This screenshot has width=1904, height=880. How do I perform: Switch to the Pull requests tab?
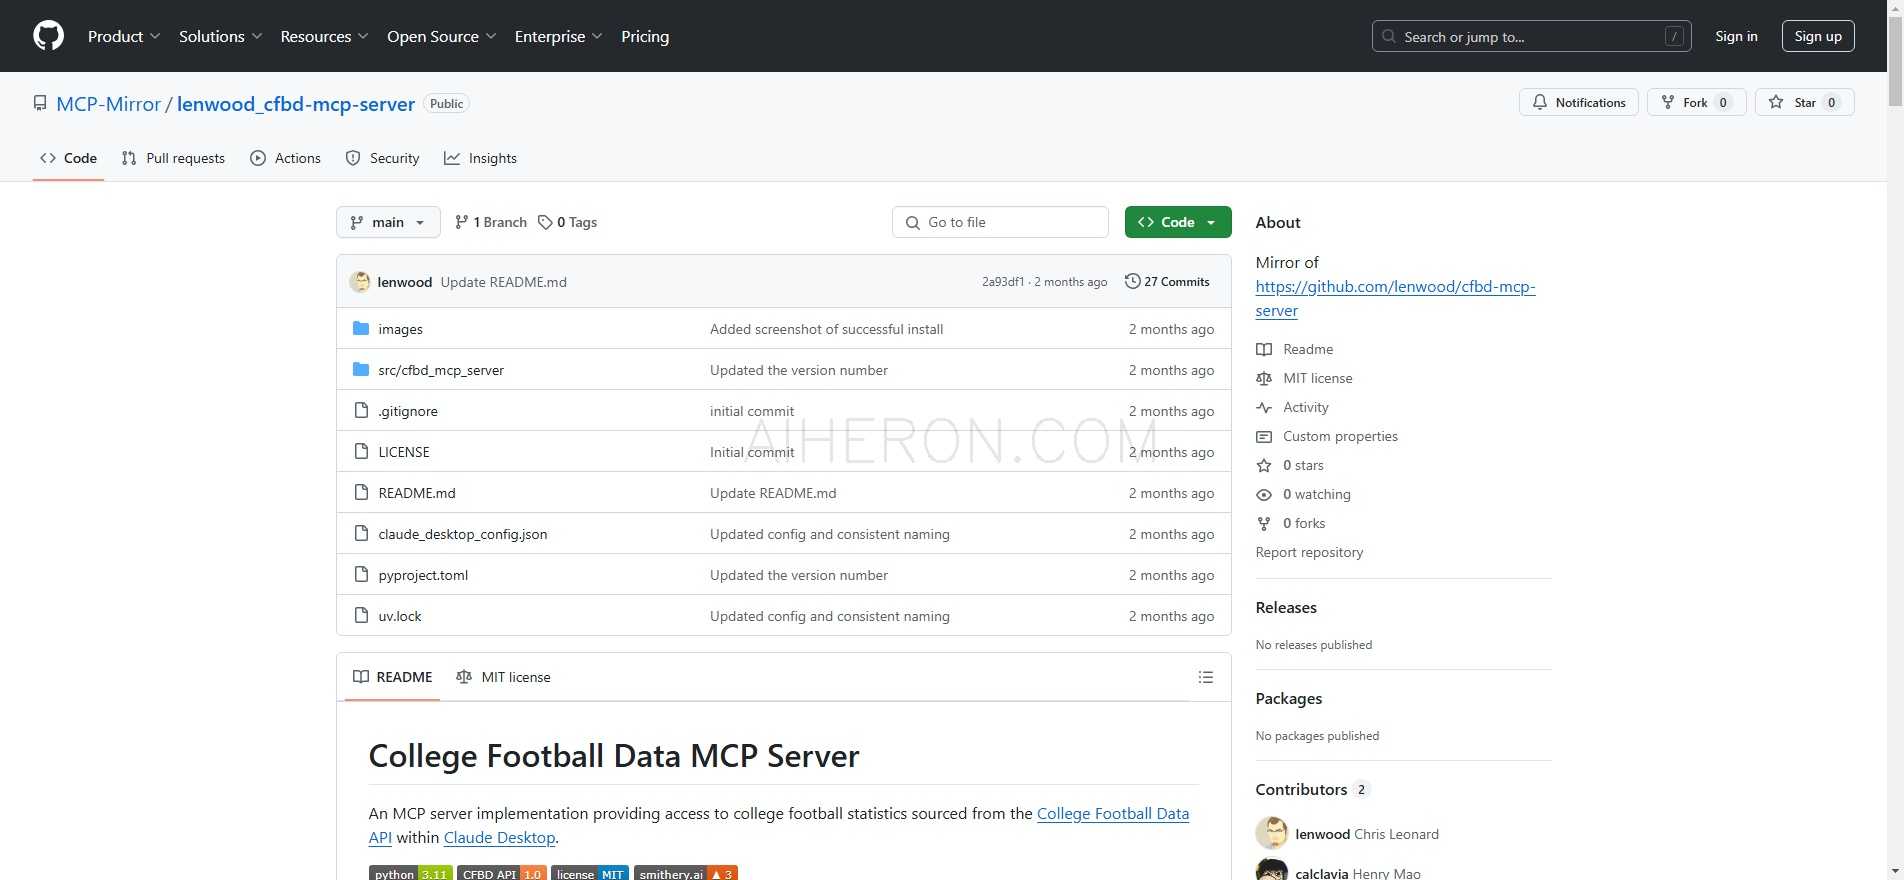pos(173,158)
